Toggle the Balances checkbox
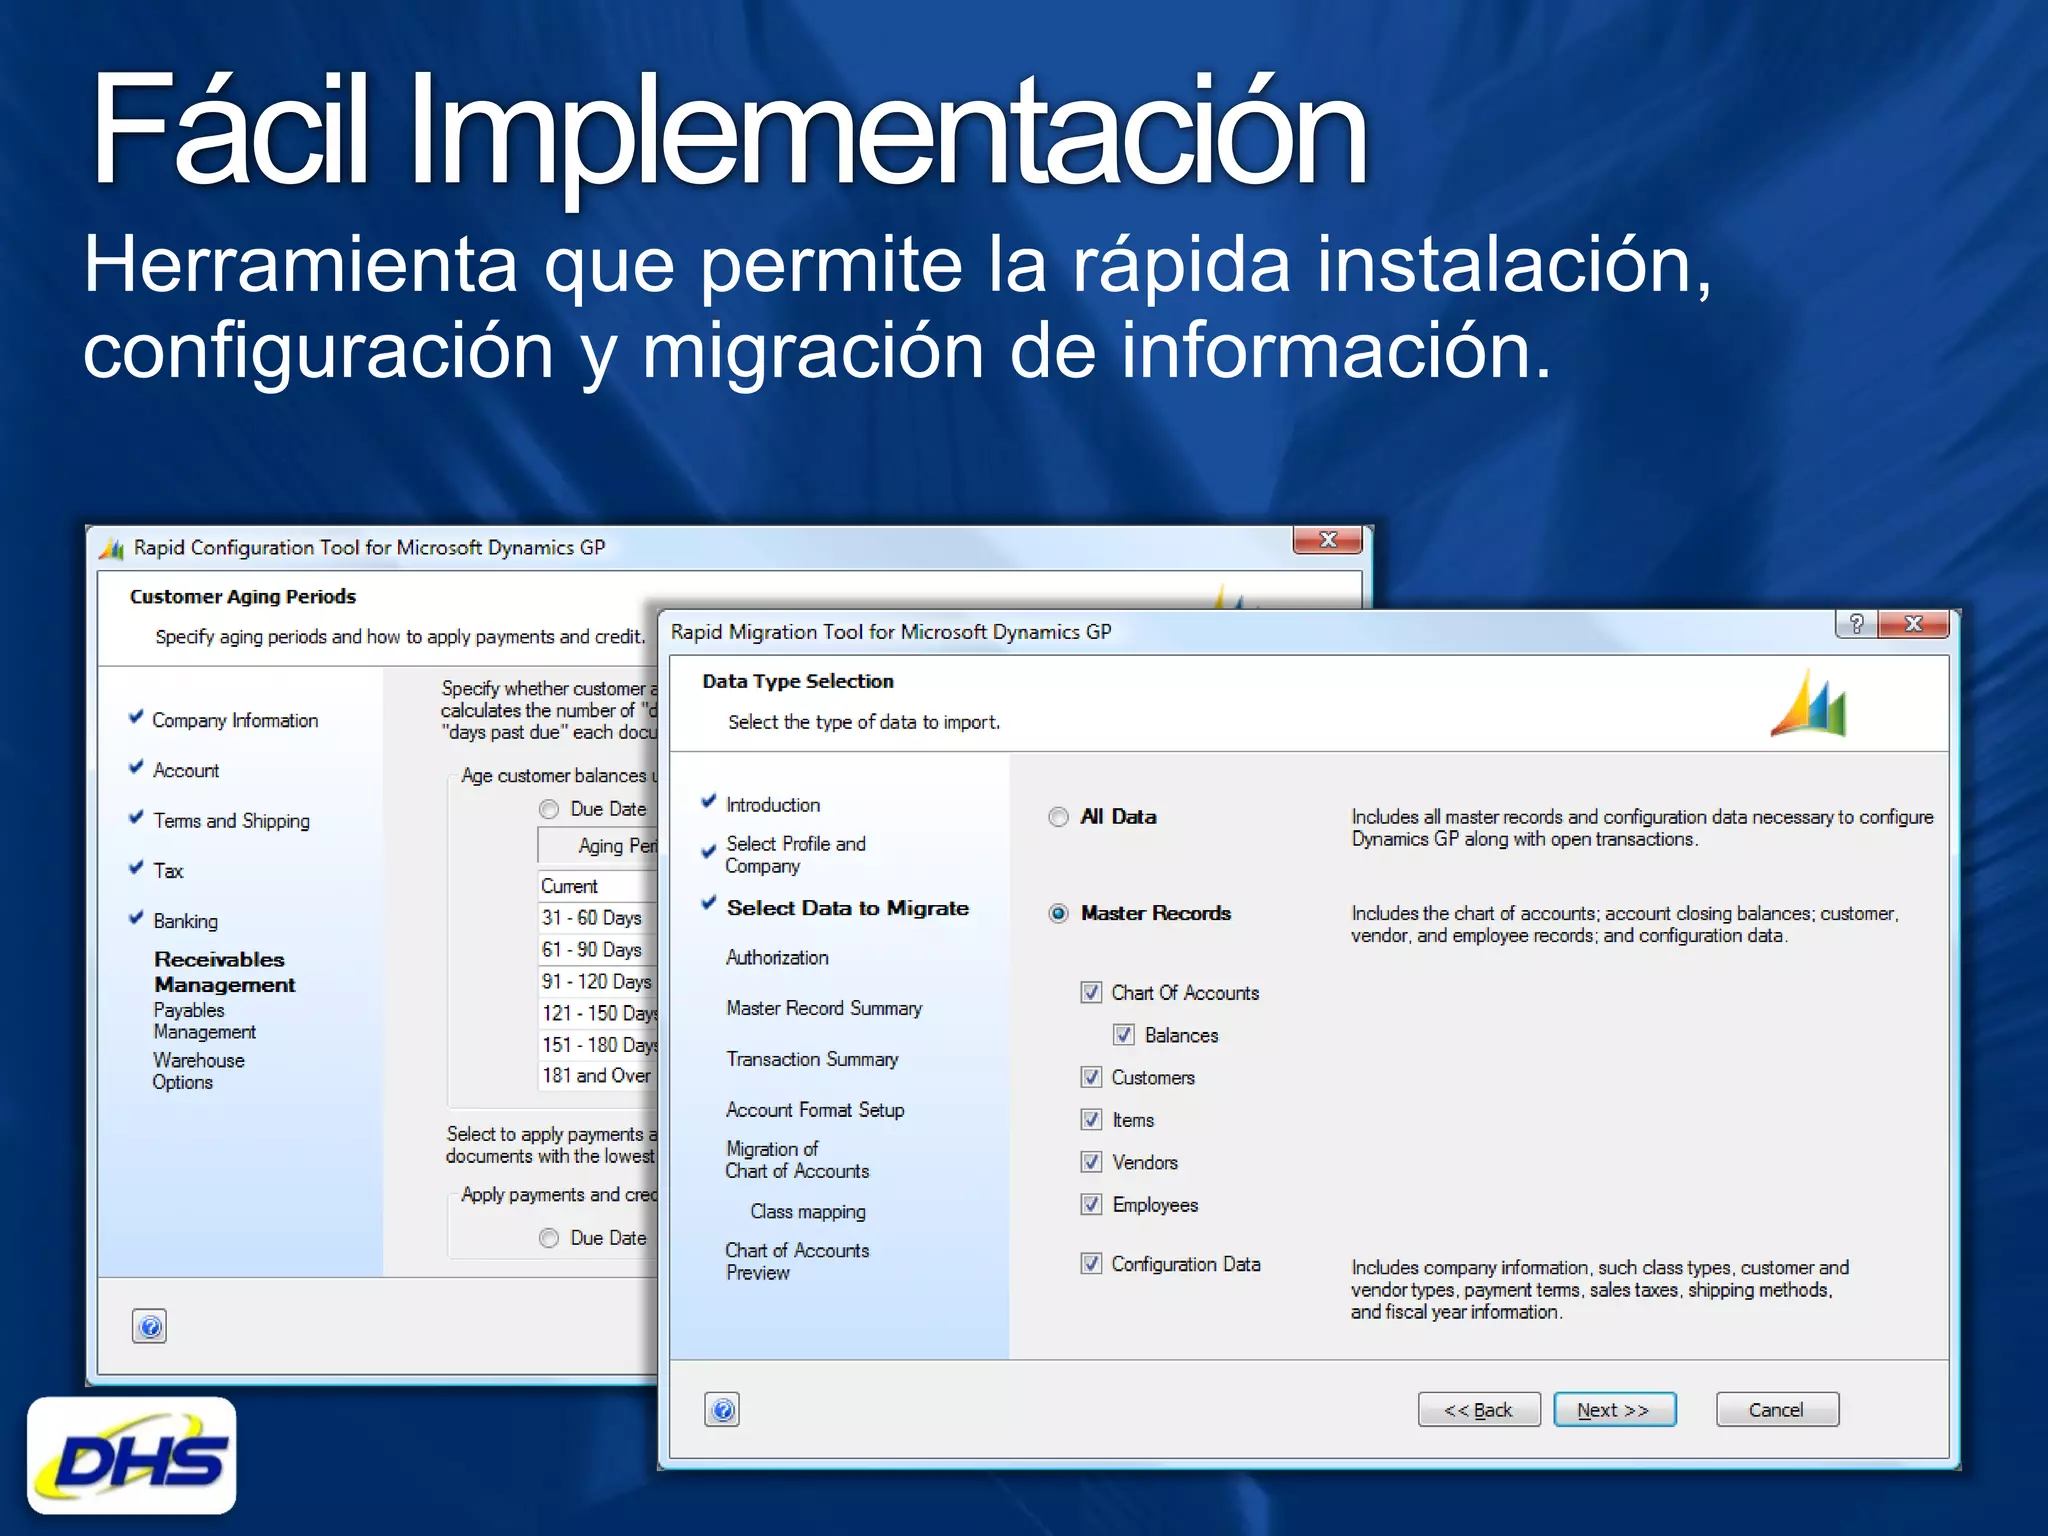 pos(1124,1035)
